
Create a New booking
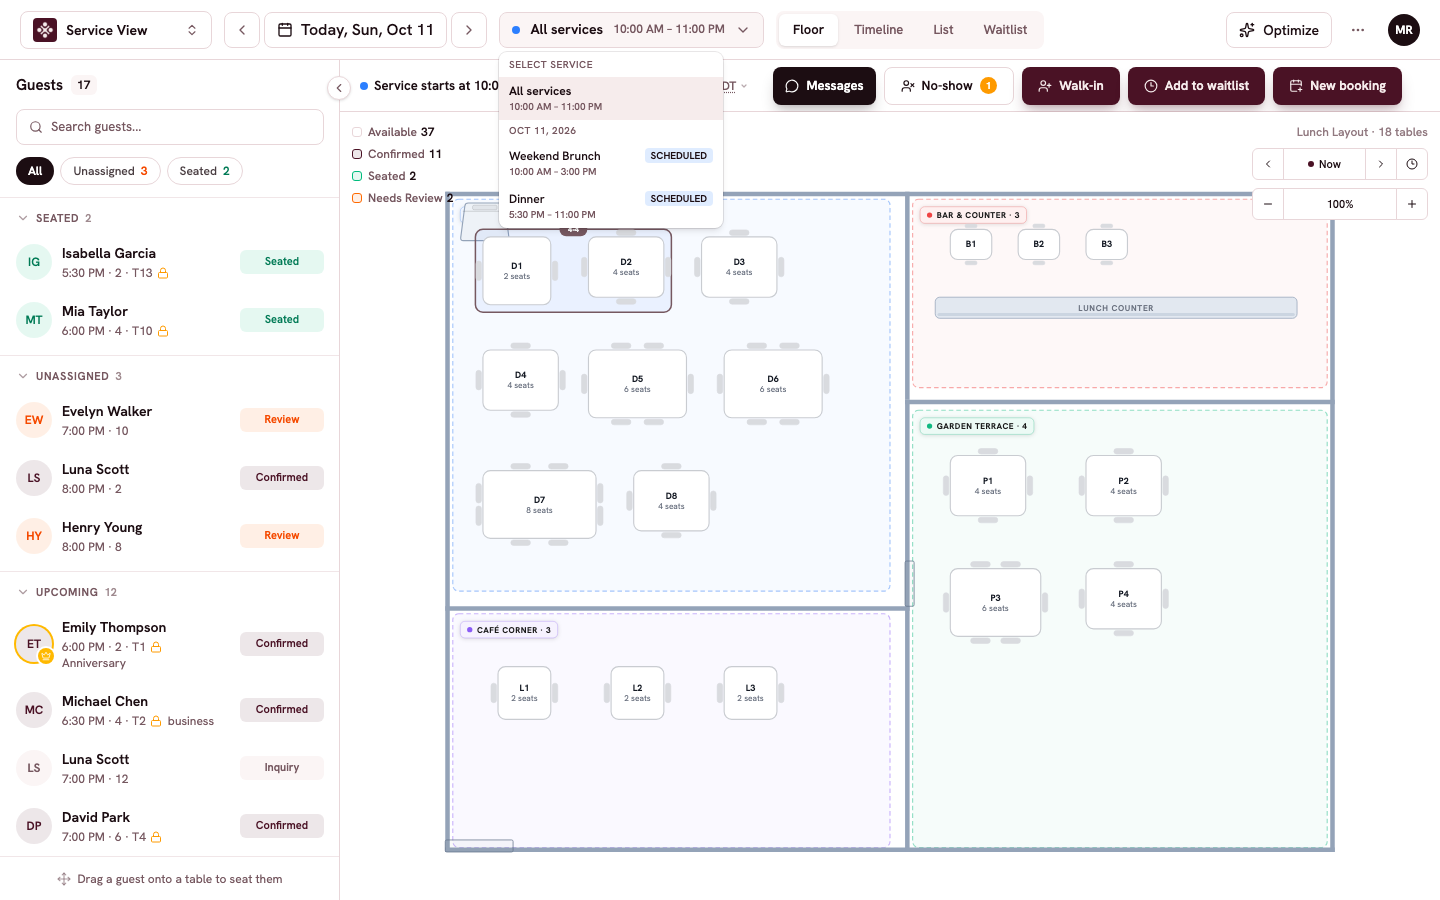click(x=1337, y=86)
